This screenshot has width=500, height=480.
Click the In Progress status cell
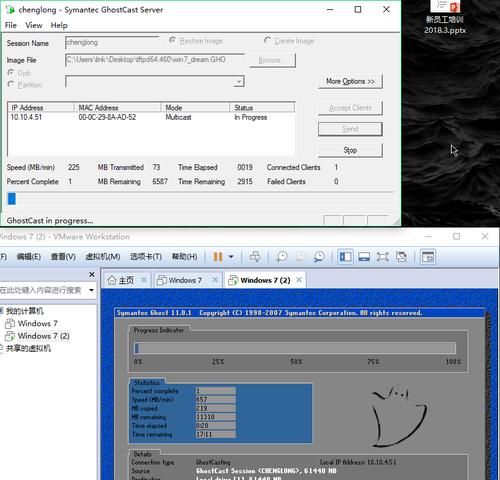[x=251, y=117]
